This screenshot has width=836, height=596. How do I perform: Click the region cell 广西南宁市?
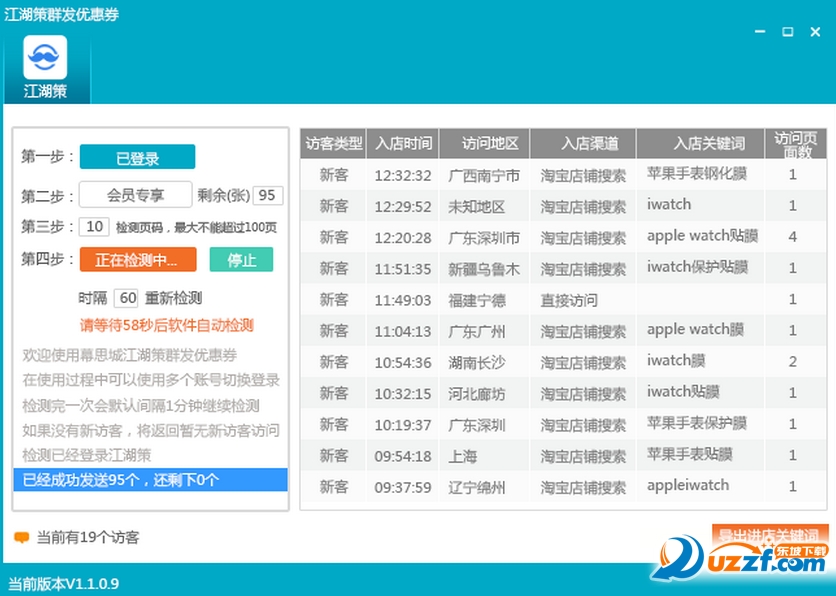(x=484, y=175)
